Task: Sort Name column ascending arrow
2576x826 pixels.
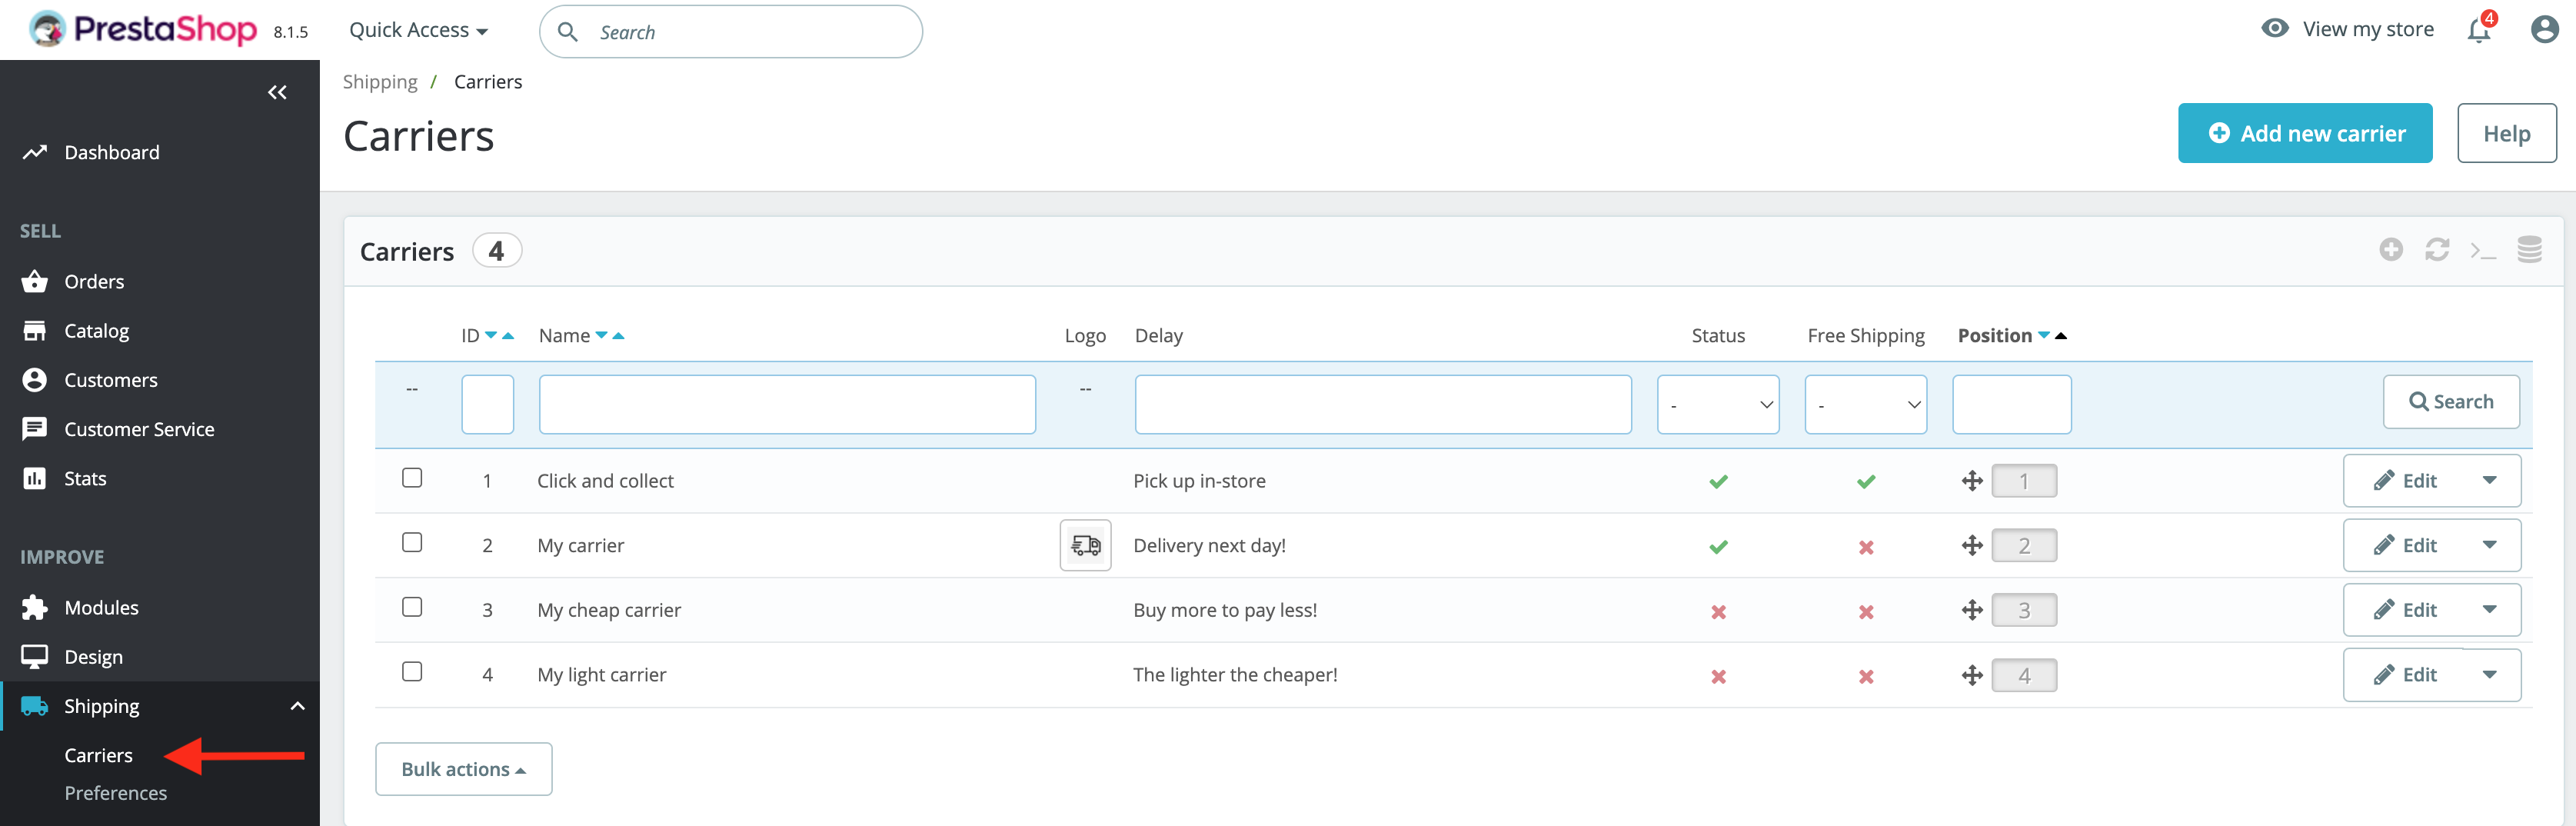Action: click(618, 336)
